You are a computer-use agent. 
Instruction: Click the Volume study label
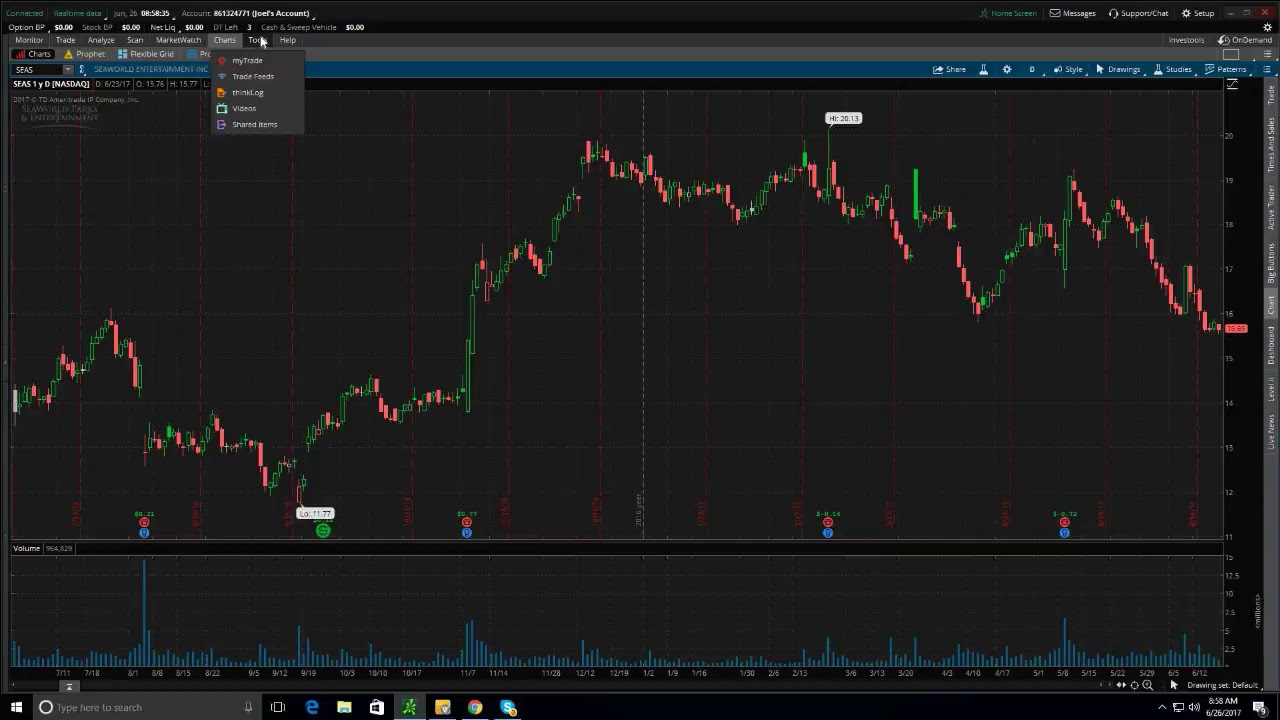pos(27,548)
